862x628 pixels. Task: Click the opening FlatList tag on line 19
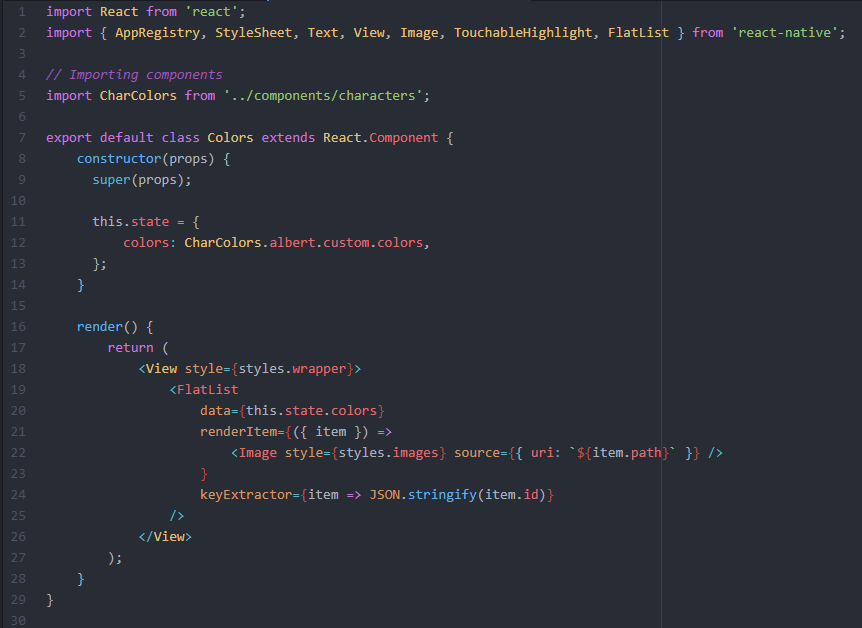(x=204, y=389)
